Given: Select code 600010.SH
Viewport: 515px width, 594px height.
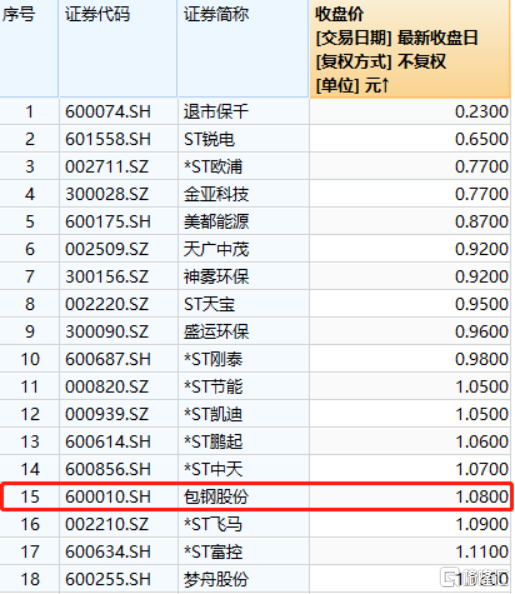Looking at the screenshot, I should [x=108, y=497].
